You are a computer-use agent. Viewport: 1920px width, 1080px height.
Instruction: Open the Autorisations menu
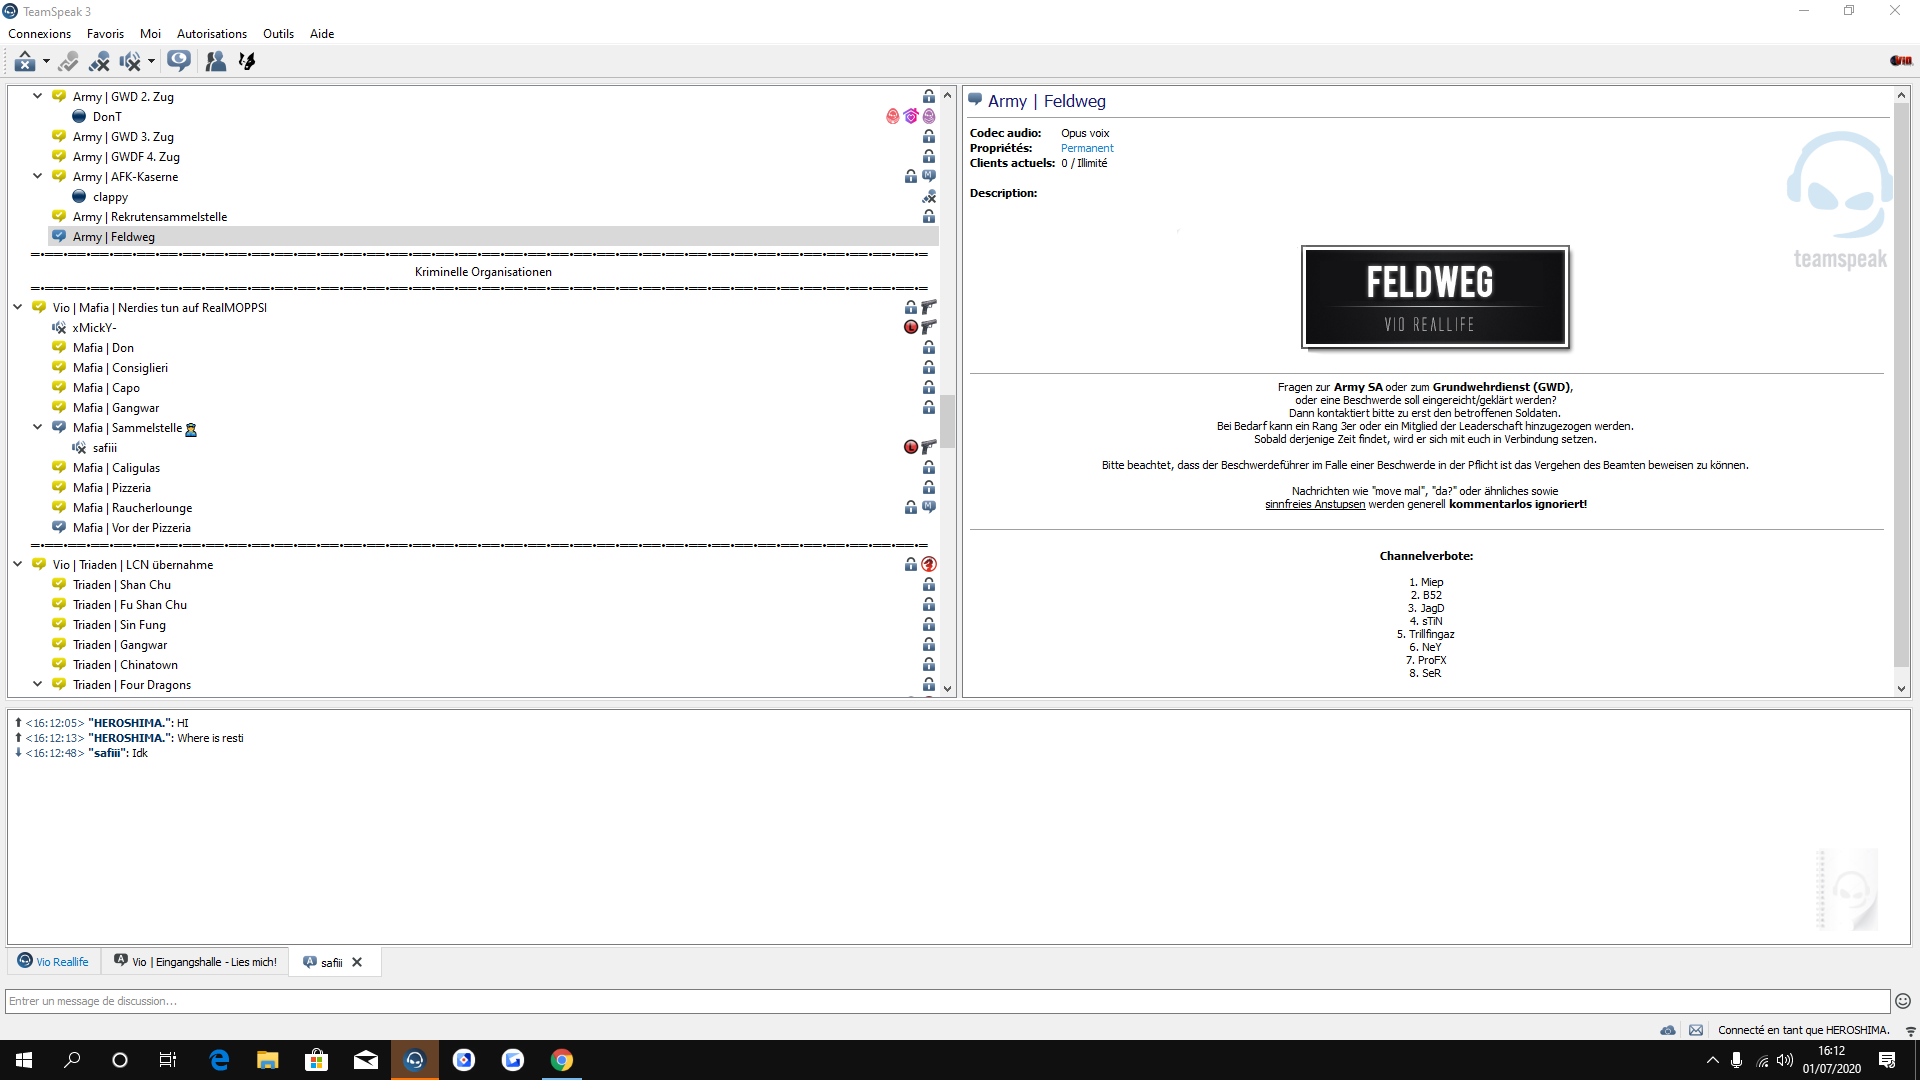[x=211, y=34]
